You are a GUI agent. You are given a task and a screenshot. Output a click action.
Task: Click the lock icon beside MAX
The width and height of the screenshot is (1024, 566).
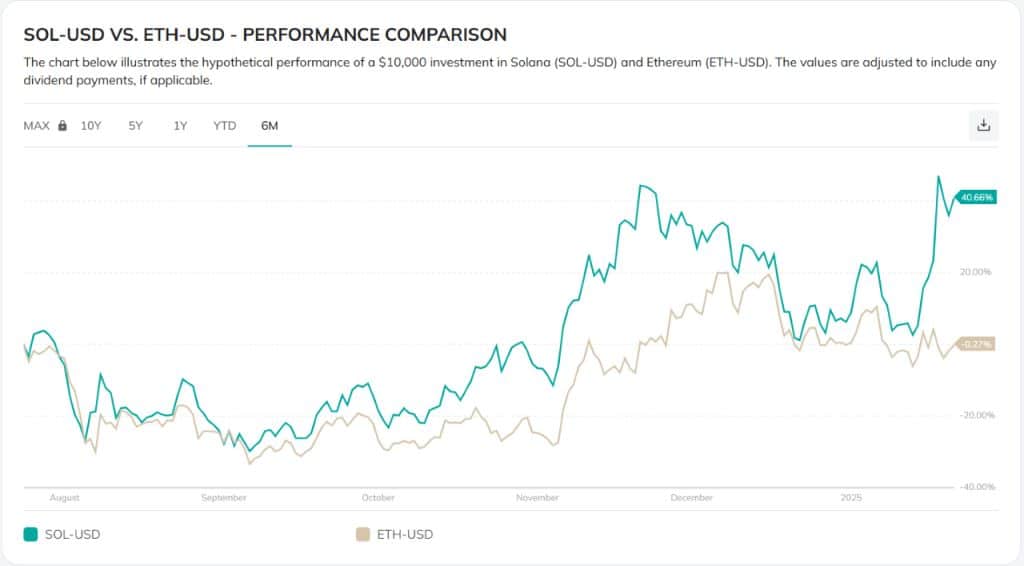pyautogui.click(x=62, y=125)
